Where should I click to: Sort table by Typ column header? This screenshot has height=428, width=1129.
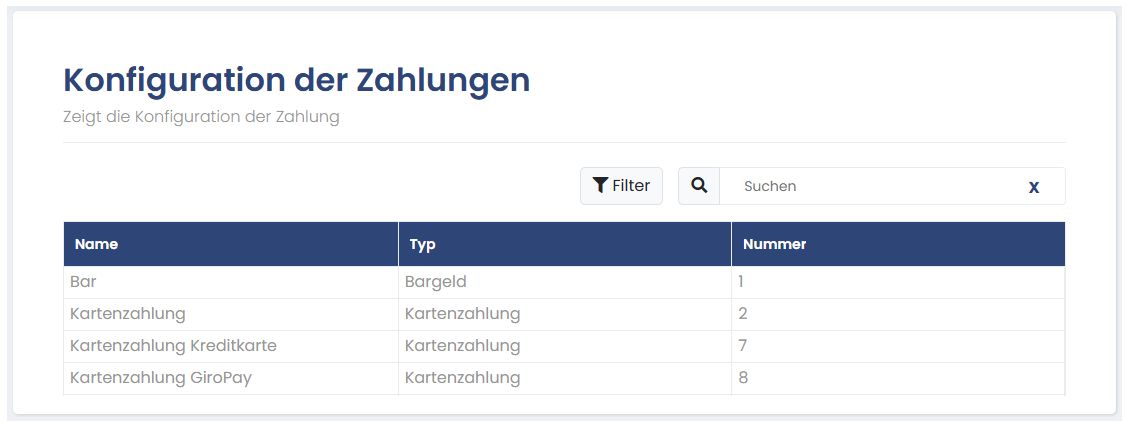(x=422, y=244)
